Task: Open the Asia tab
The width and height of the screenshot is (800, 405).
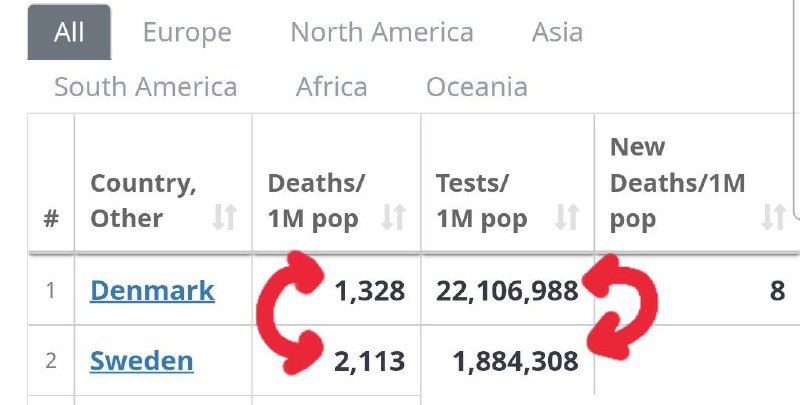Action: tap(557, 32)
